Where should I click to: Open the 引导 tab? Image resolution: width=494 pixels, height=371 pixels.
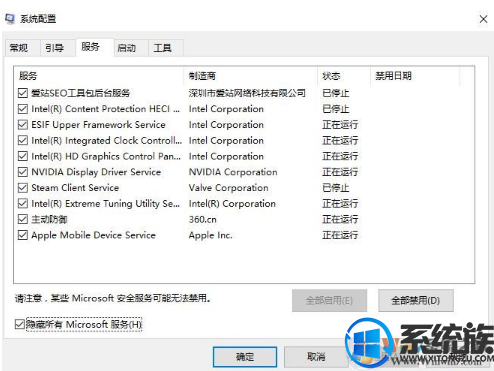click(58, 48)
